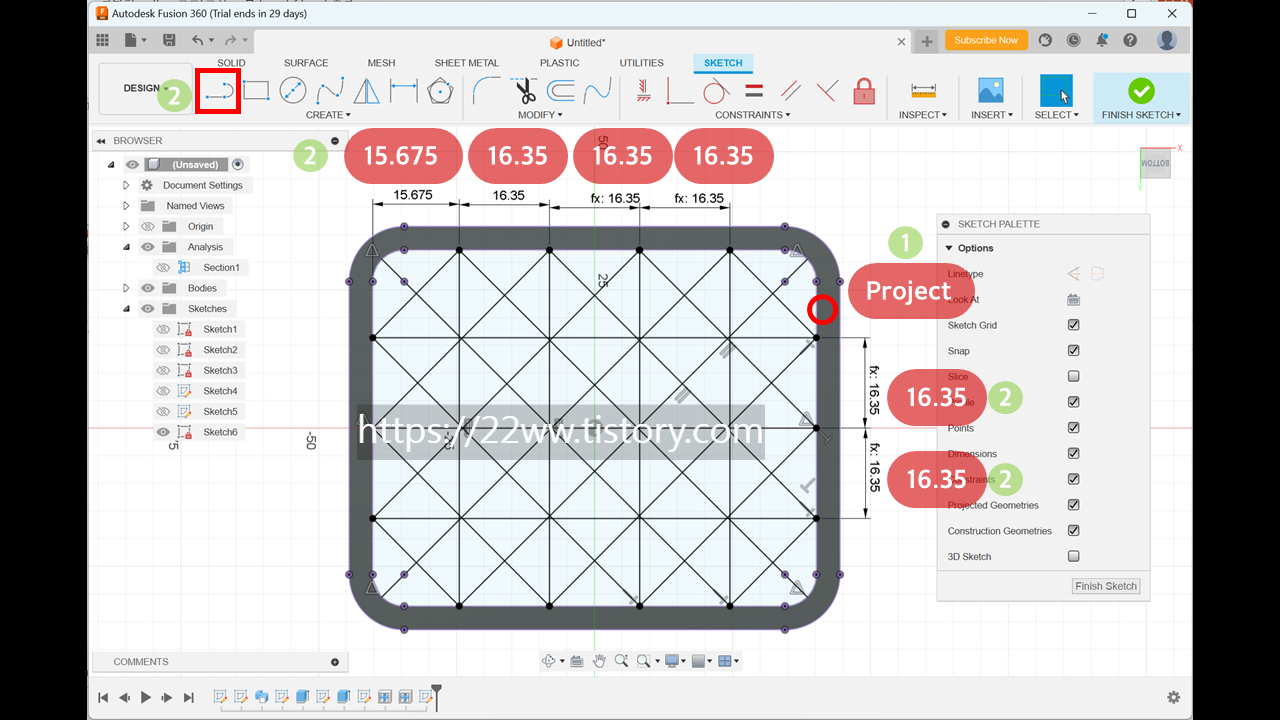Switch to the SOLID tab

coord(231,63)
